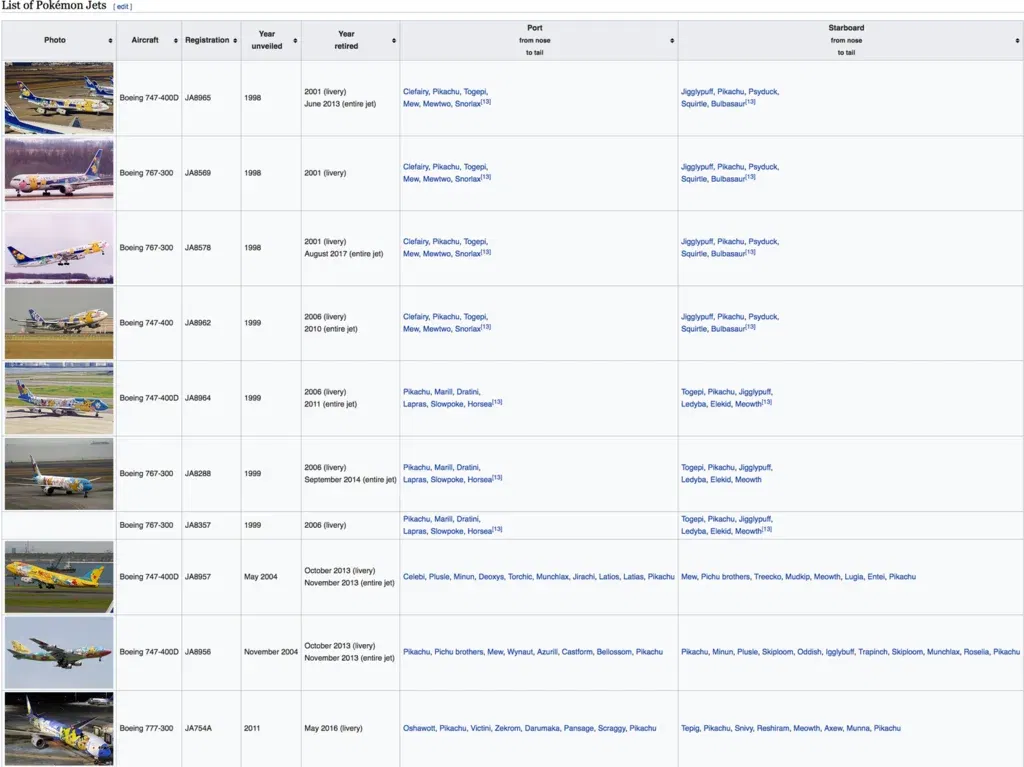Click Dratini in the JA8357 row

point(468,519)
